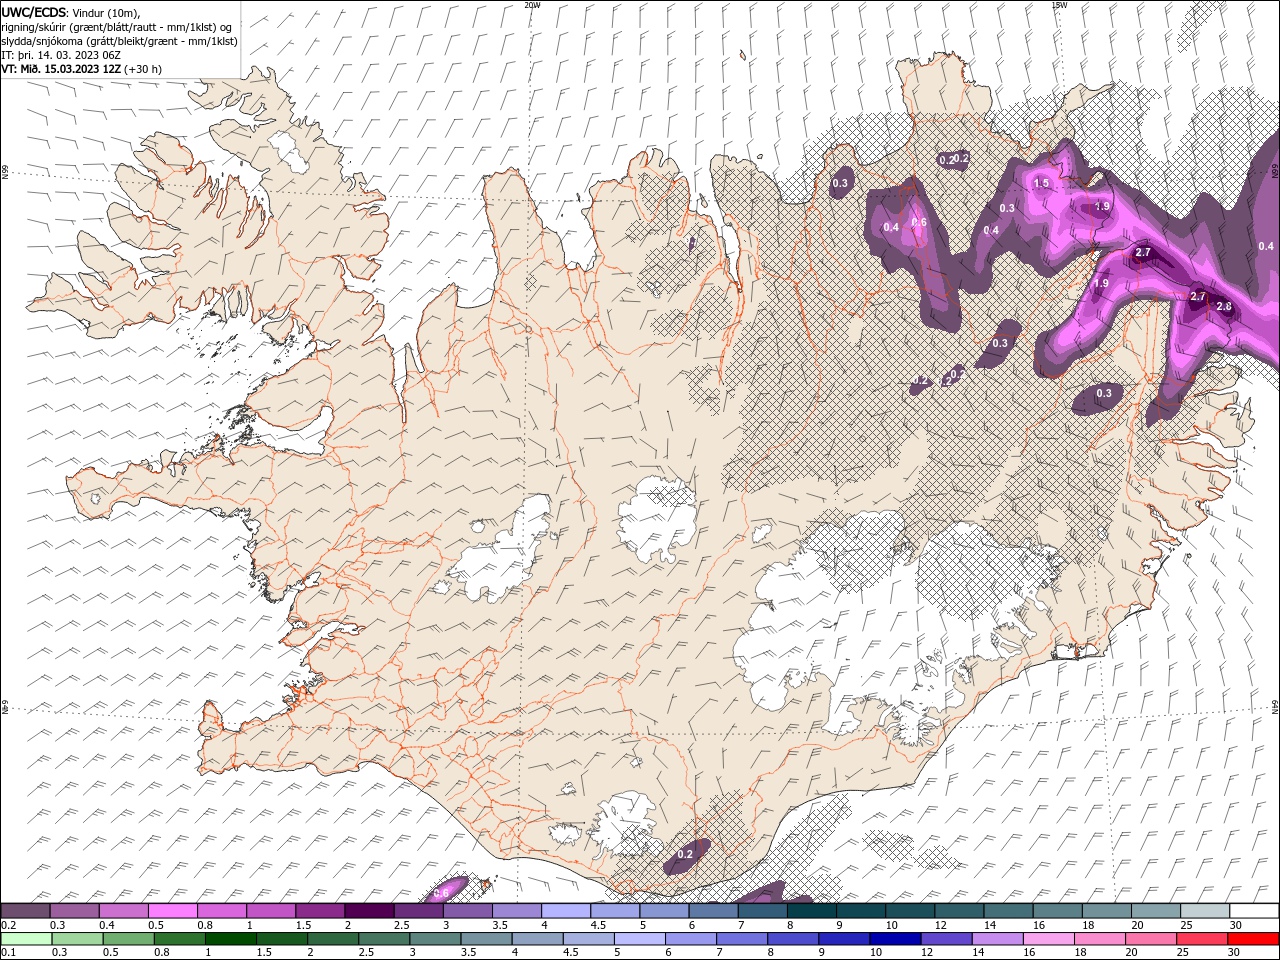
Task: Pick the 0.3–0.5 light green rain scale swatch
Action: [x=77, y=939]
